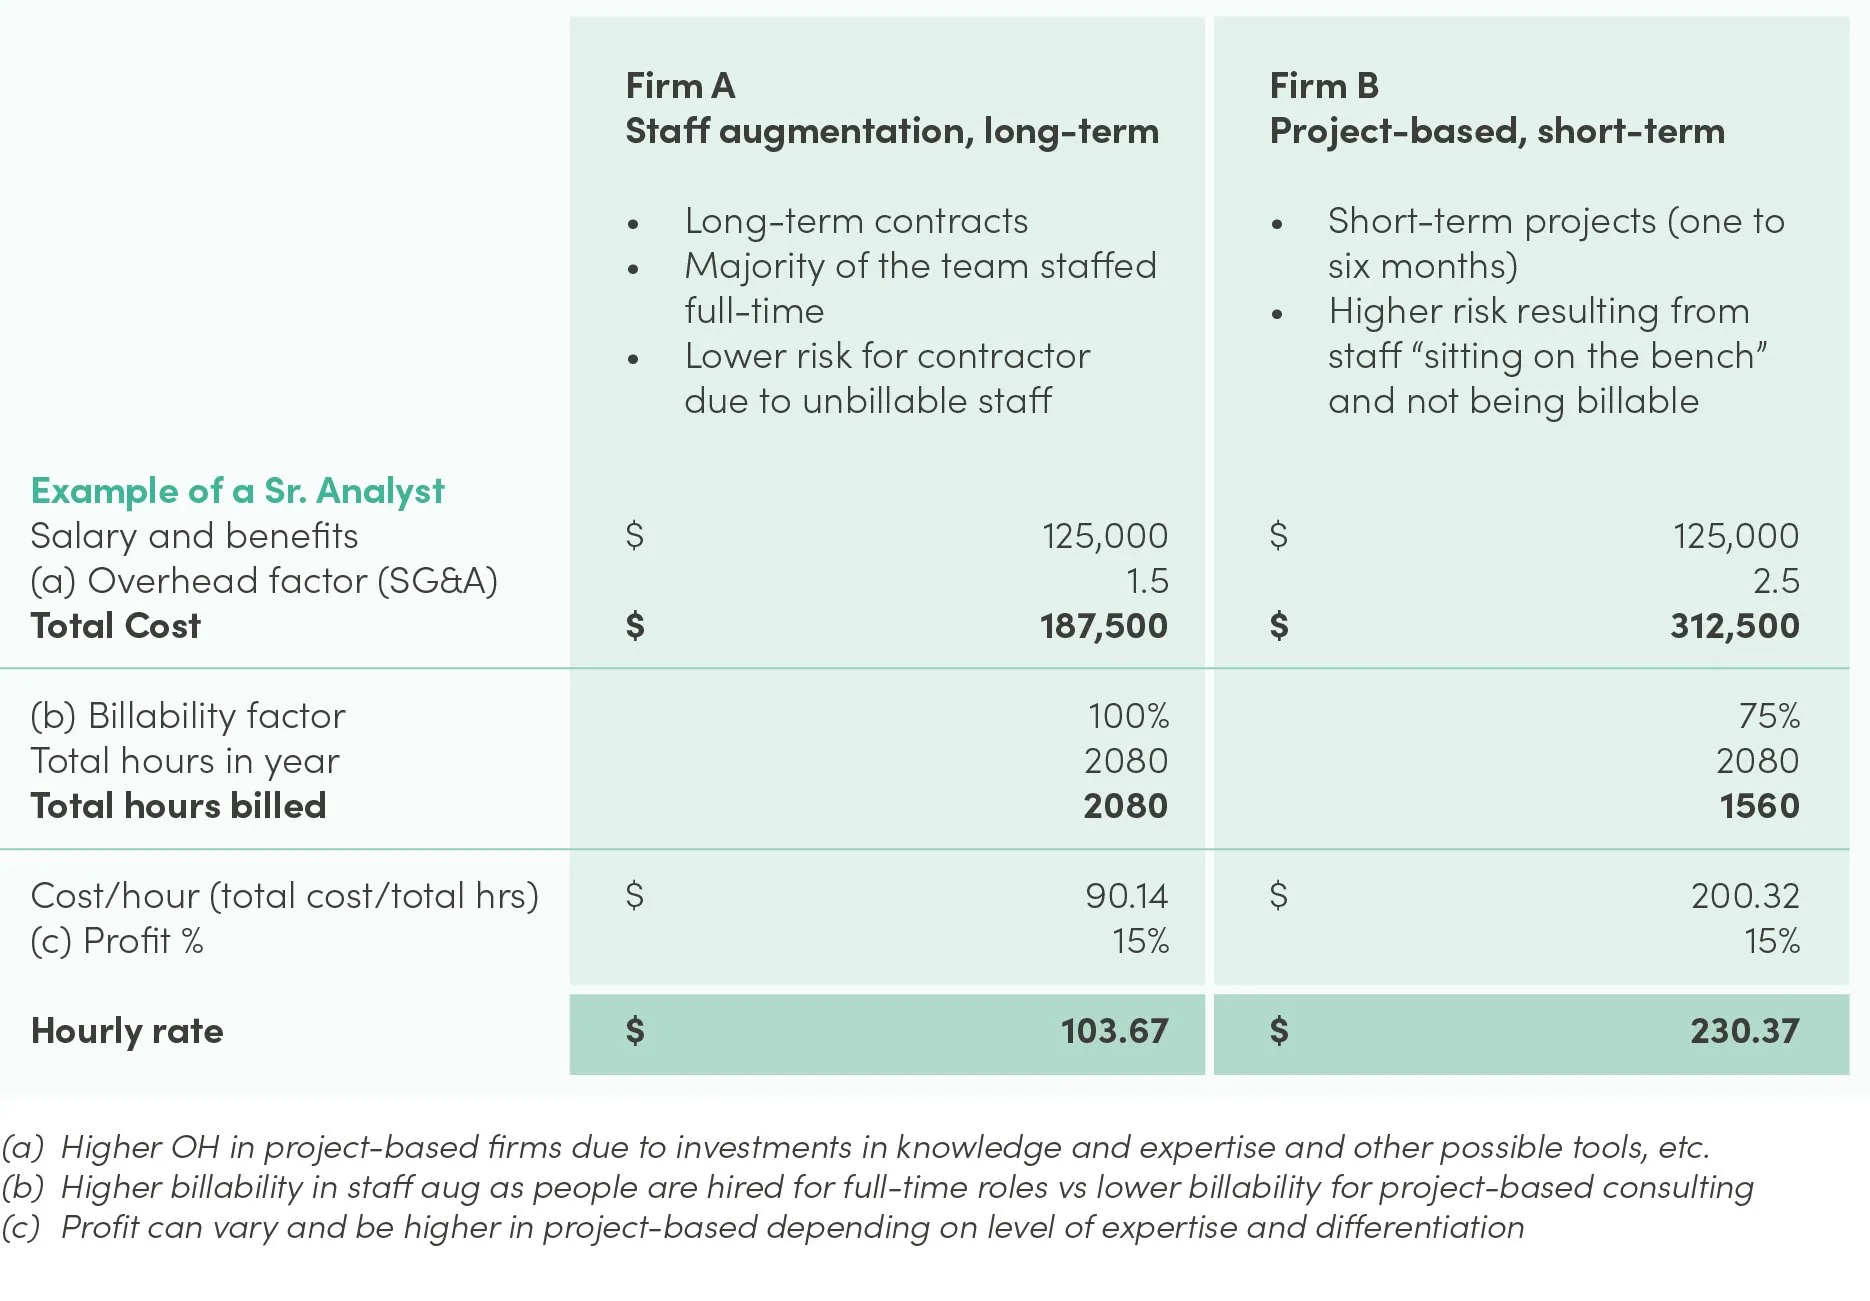The image size is (1870, 1301).
Task: Click Firm A's overhead factor 1.5
Action: pos(1147,581)
